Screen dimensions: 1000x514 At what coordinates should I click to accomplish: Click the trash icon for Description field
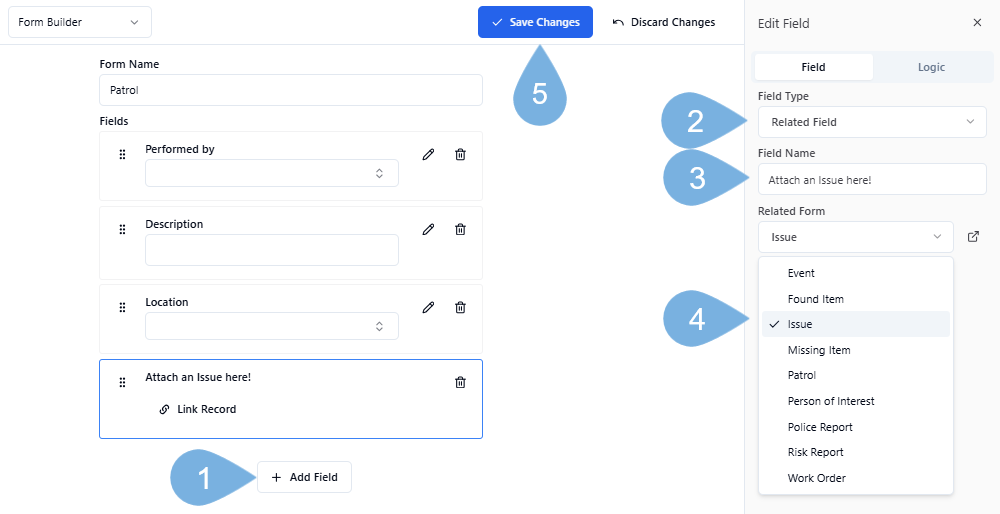[460, 229]
